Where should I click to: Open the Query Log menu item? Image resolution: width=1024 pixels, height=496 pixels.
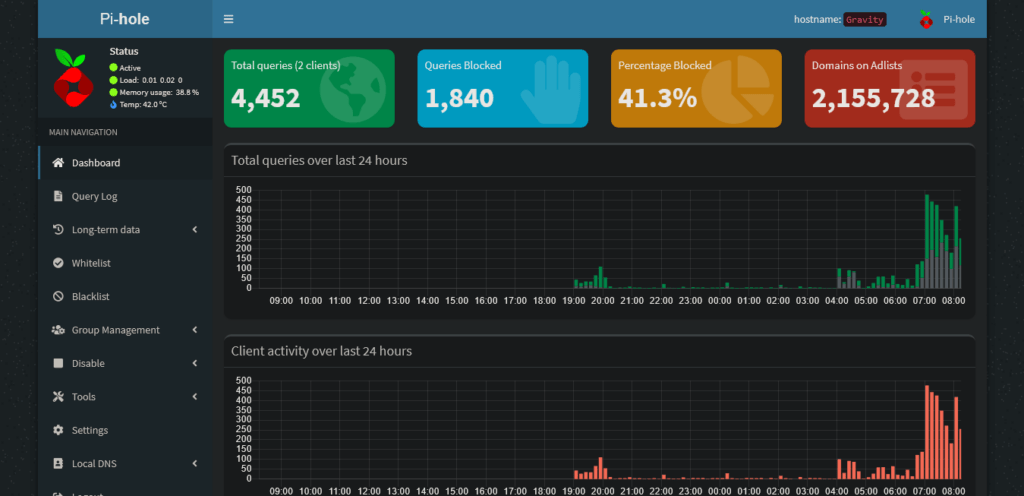click(94, 196)
